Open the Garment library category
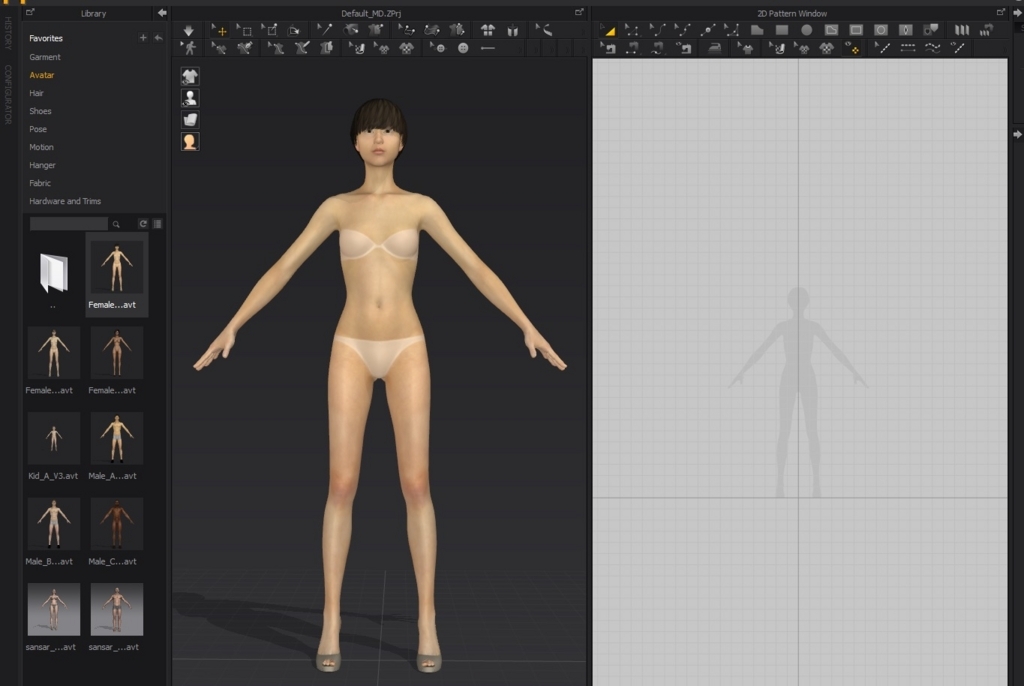The image size is (1024, 686). (x=45, y=57)
